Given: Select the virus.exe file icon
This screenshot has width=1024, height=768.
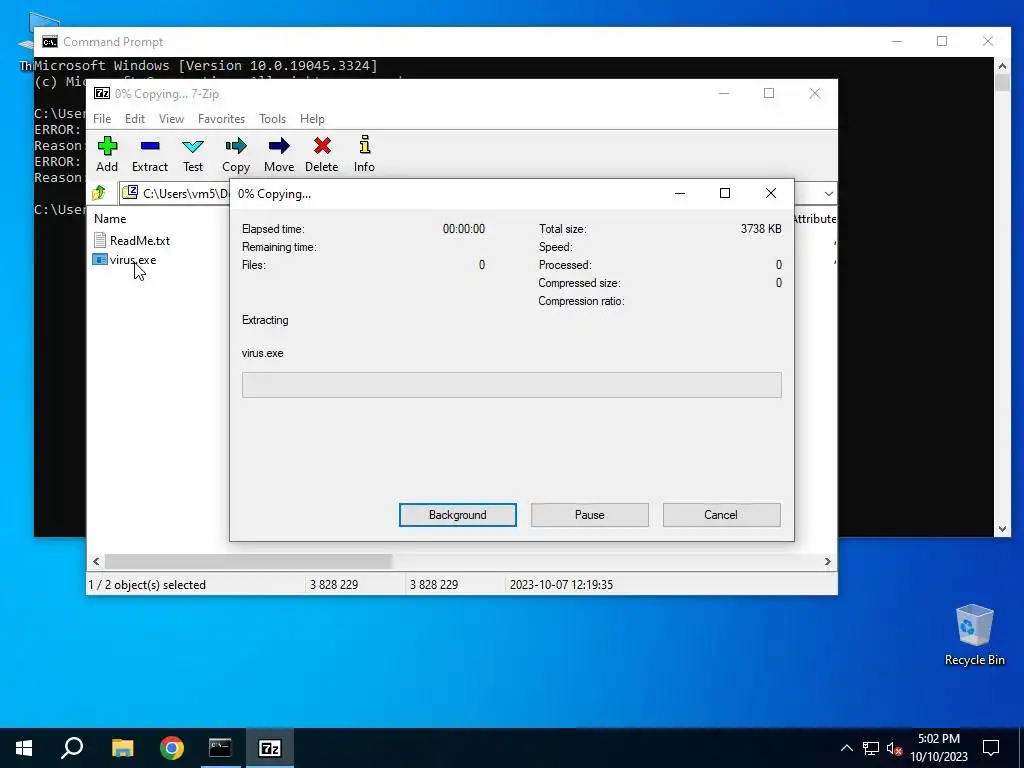Looking at the screenshot, I should [100, 260].
